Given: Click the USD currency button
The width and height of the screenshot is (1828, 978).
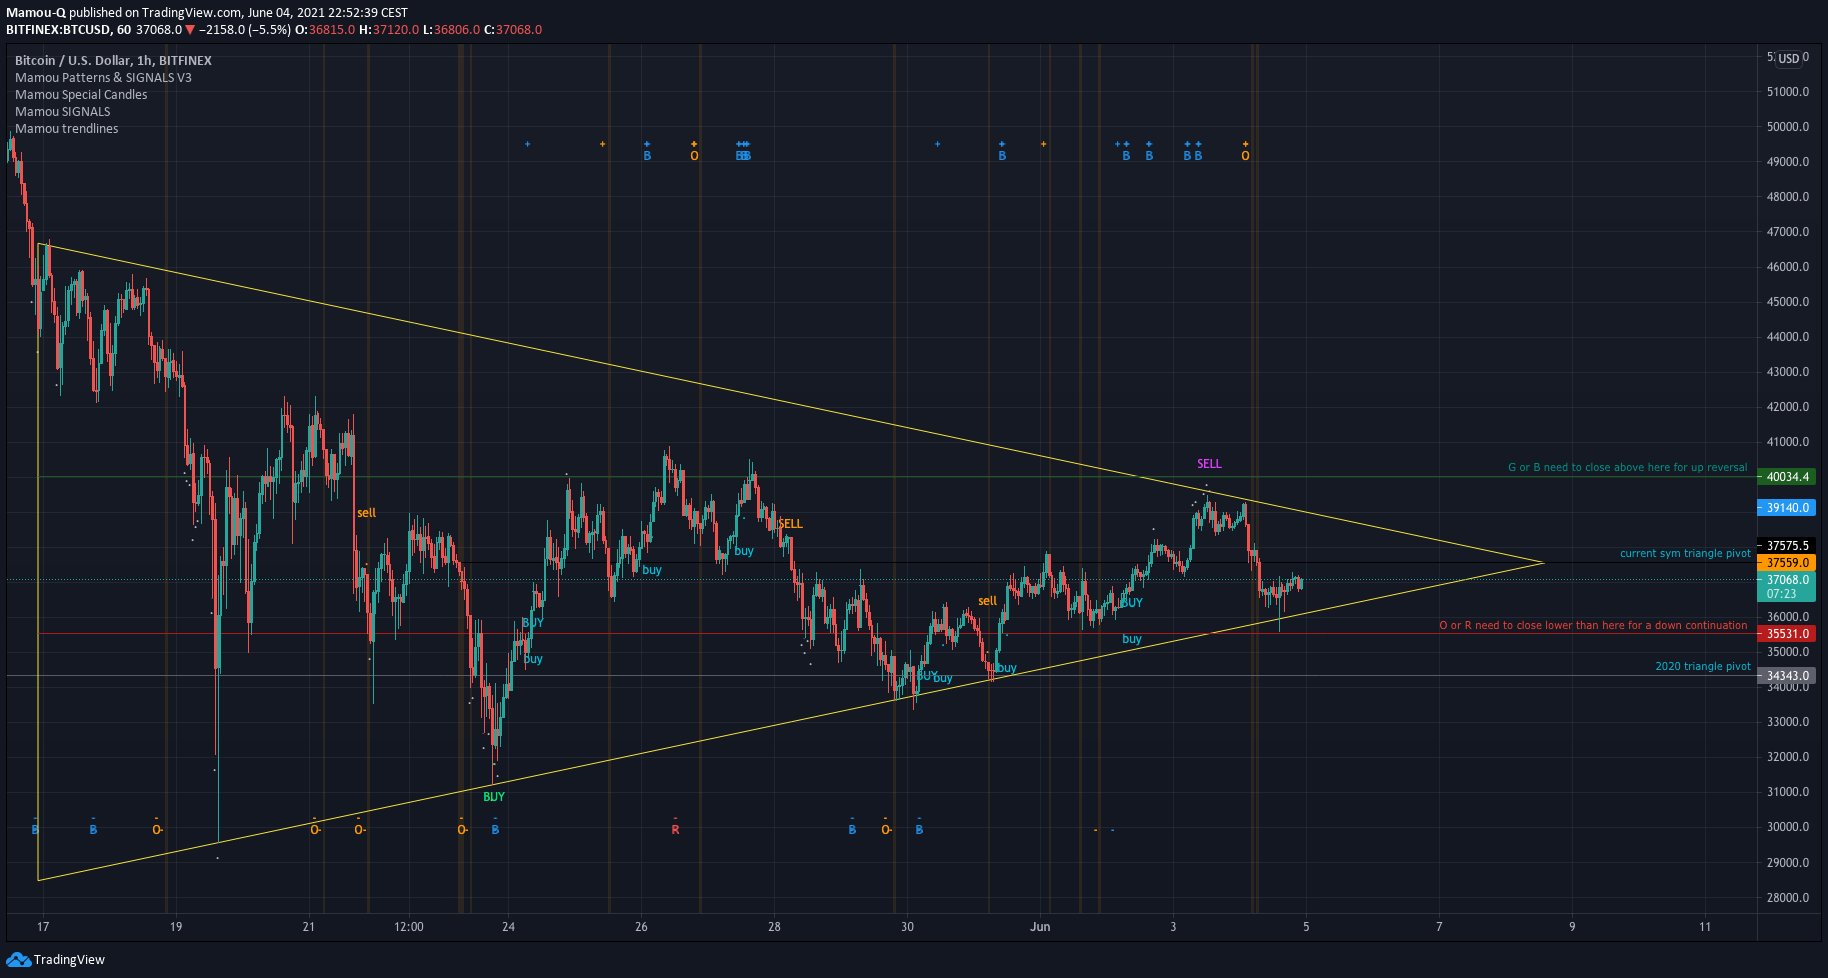Looking at the screenshot, I should pos(1788,58).
